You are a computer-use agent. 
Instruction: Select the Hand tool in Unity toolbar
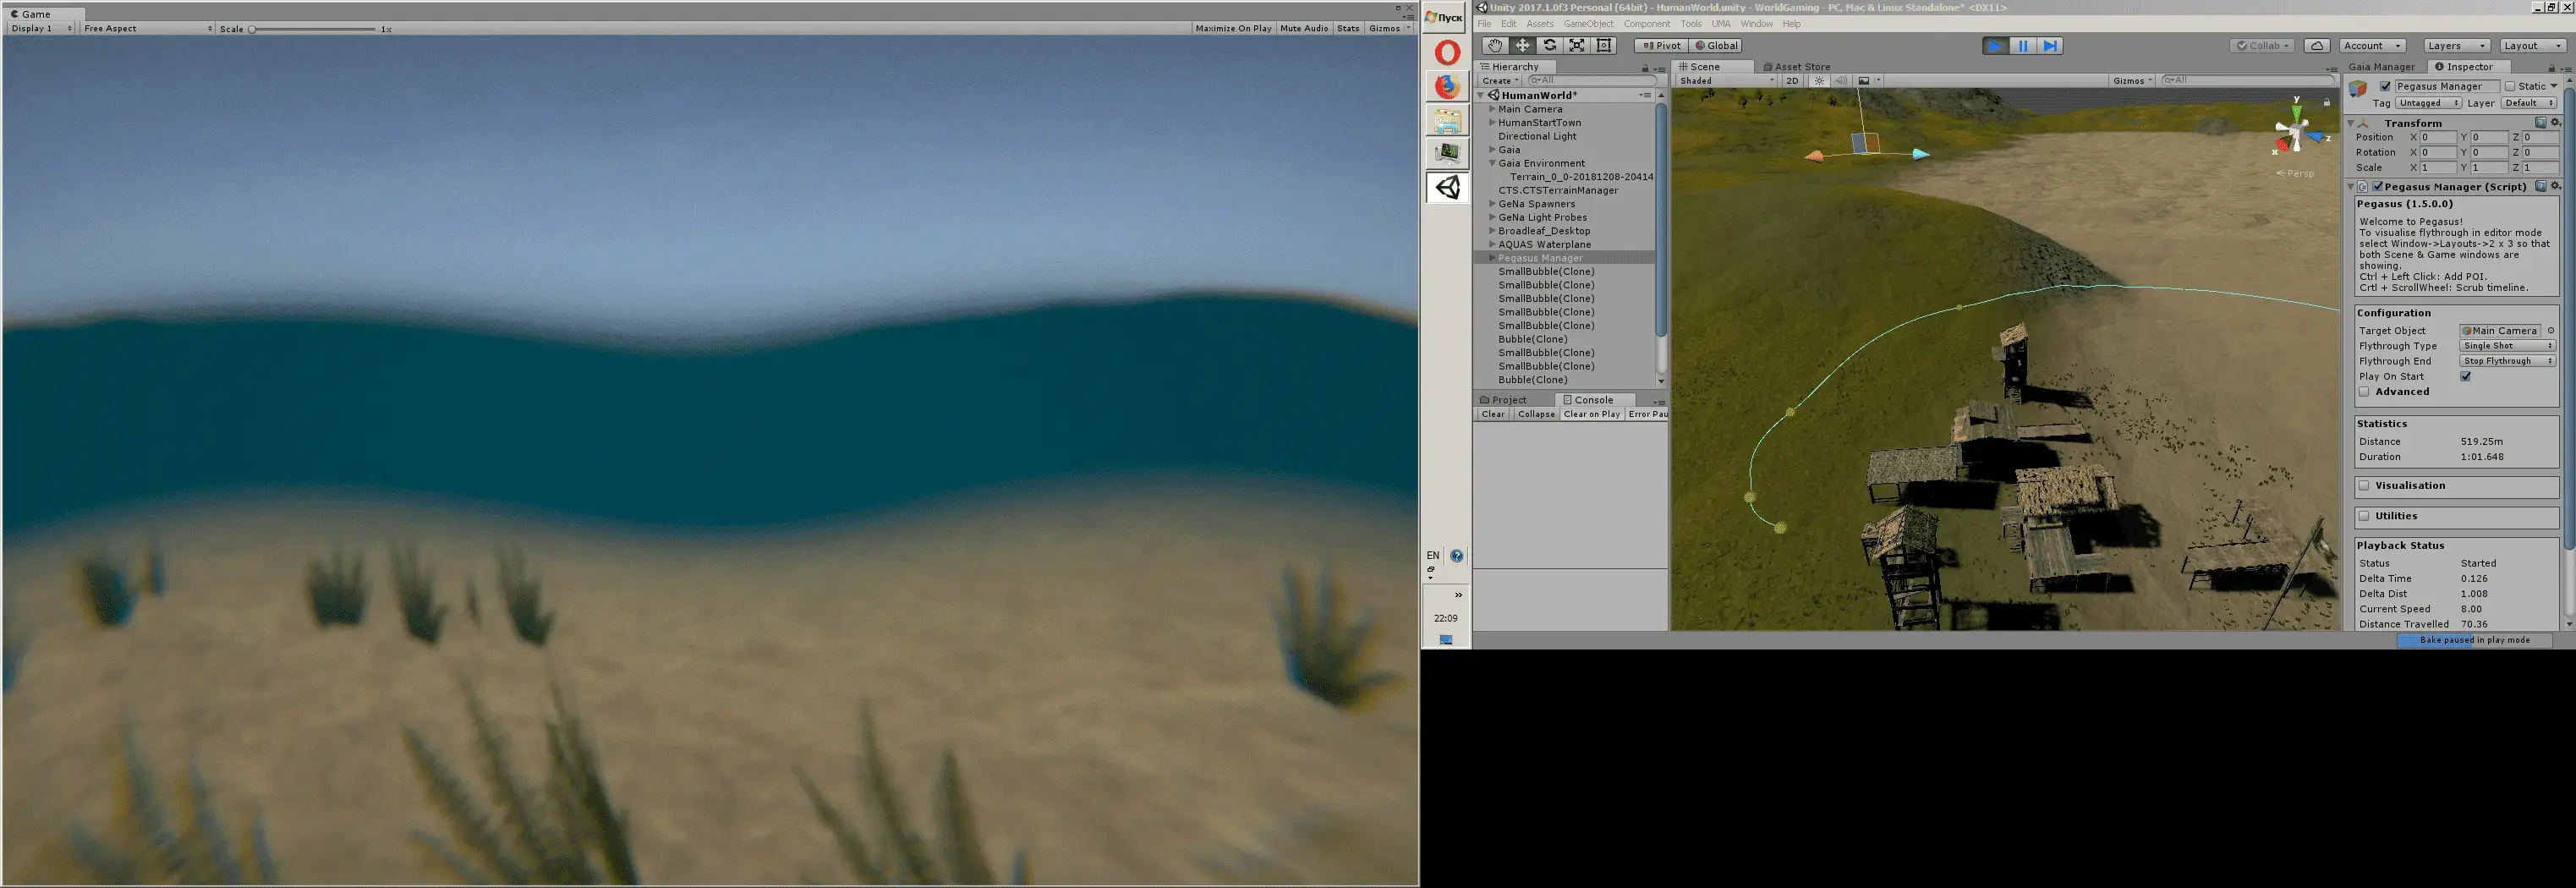click(x=1494, y=46)
